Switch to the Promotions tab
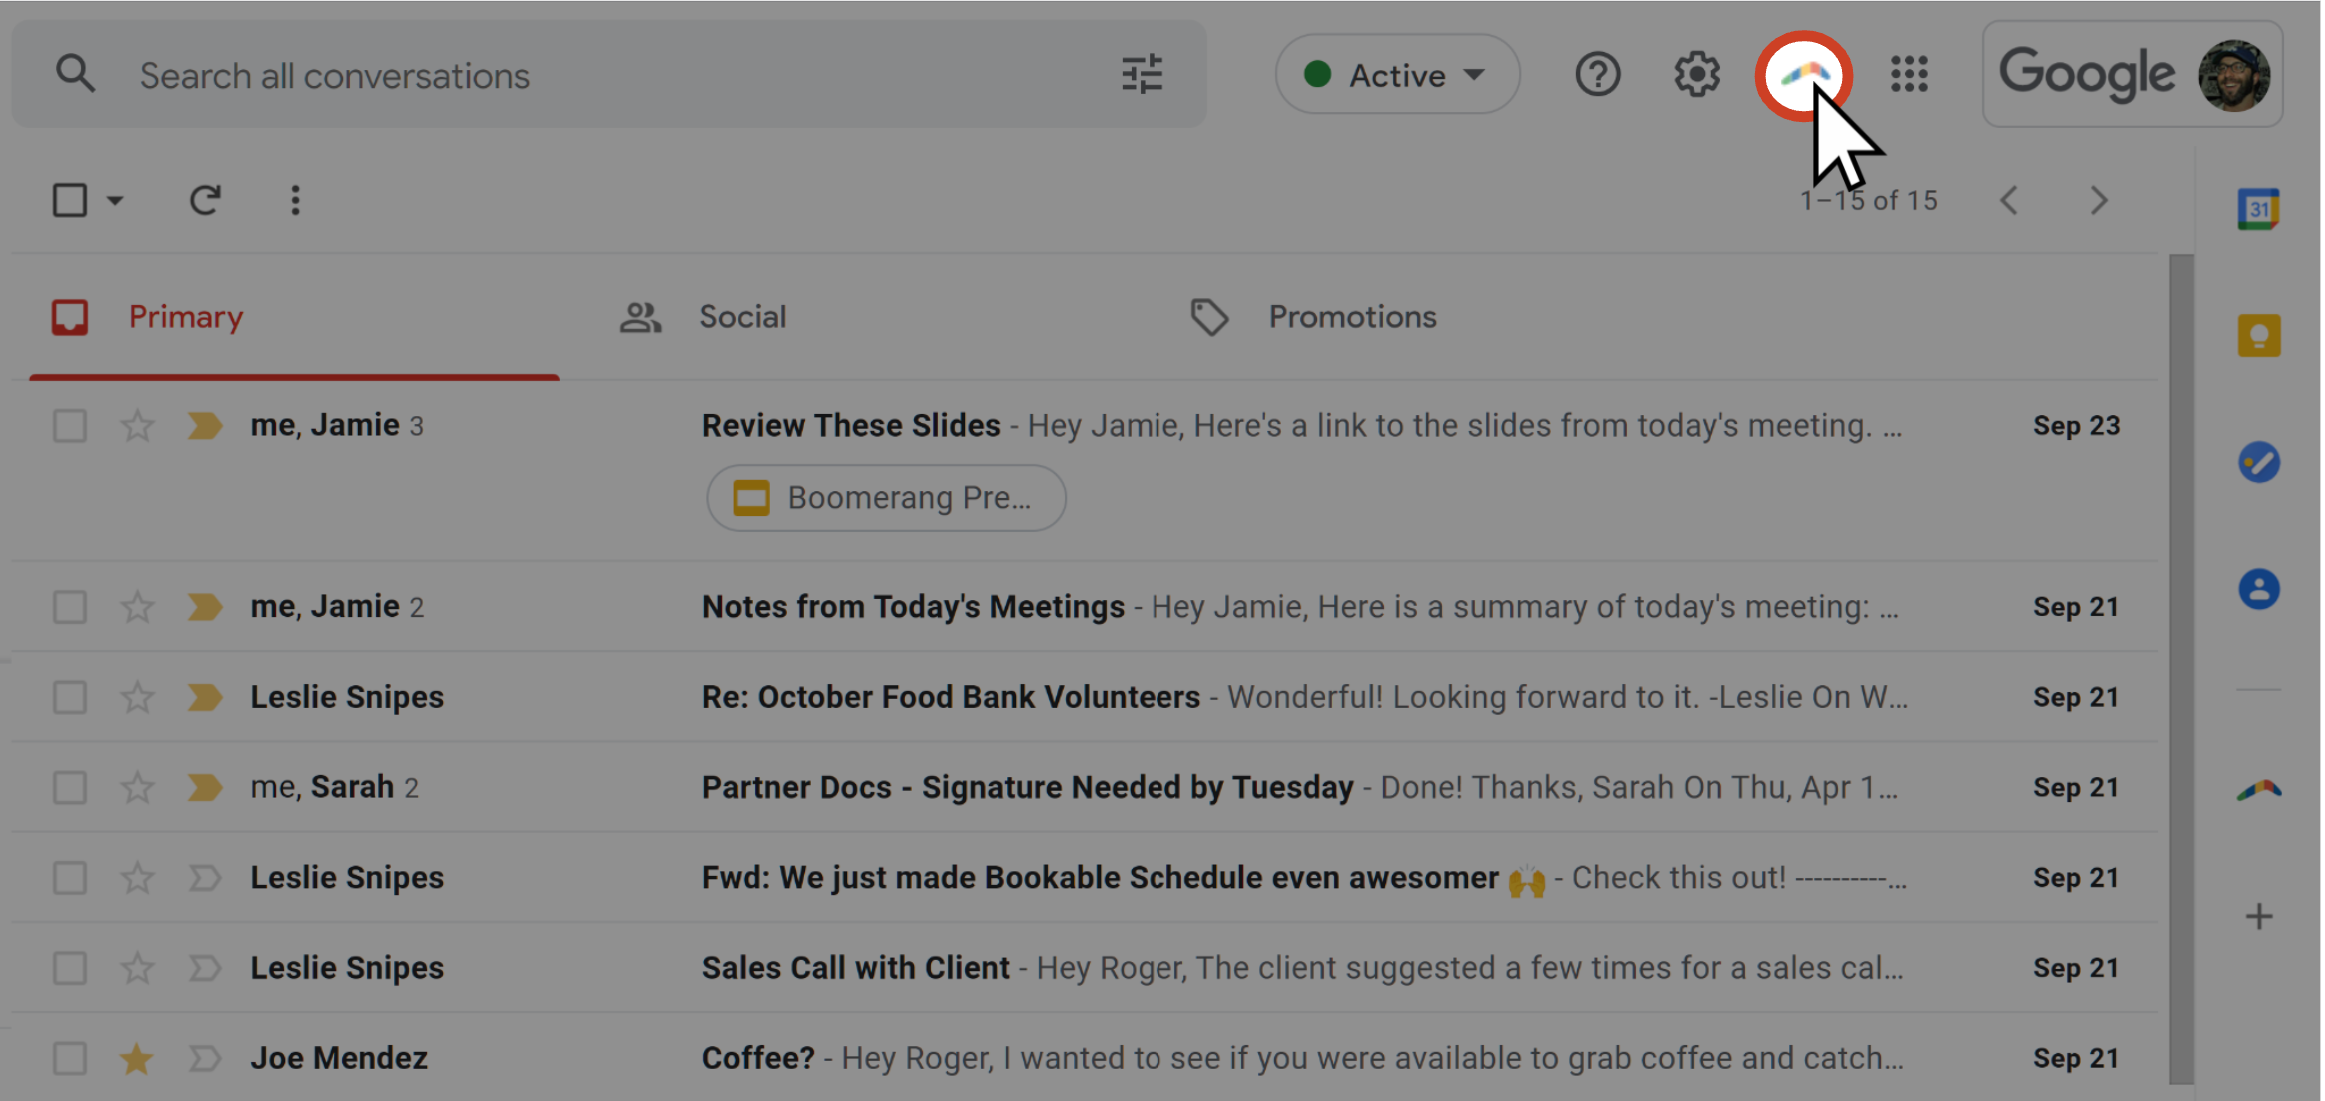The width and height of the screenshot is (2325, 1101). pyautogui.click(x=1351, y=317)
